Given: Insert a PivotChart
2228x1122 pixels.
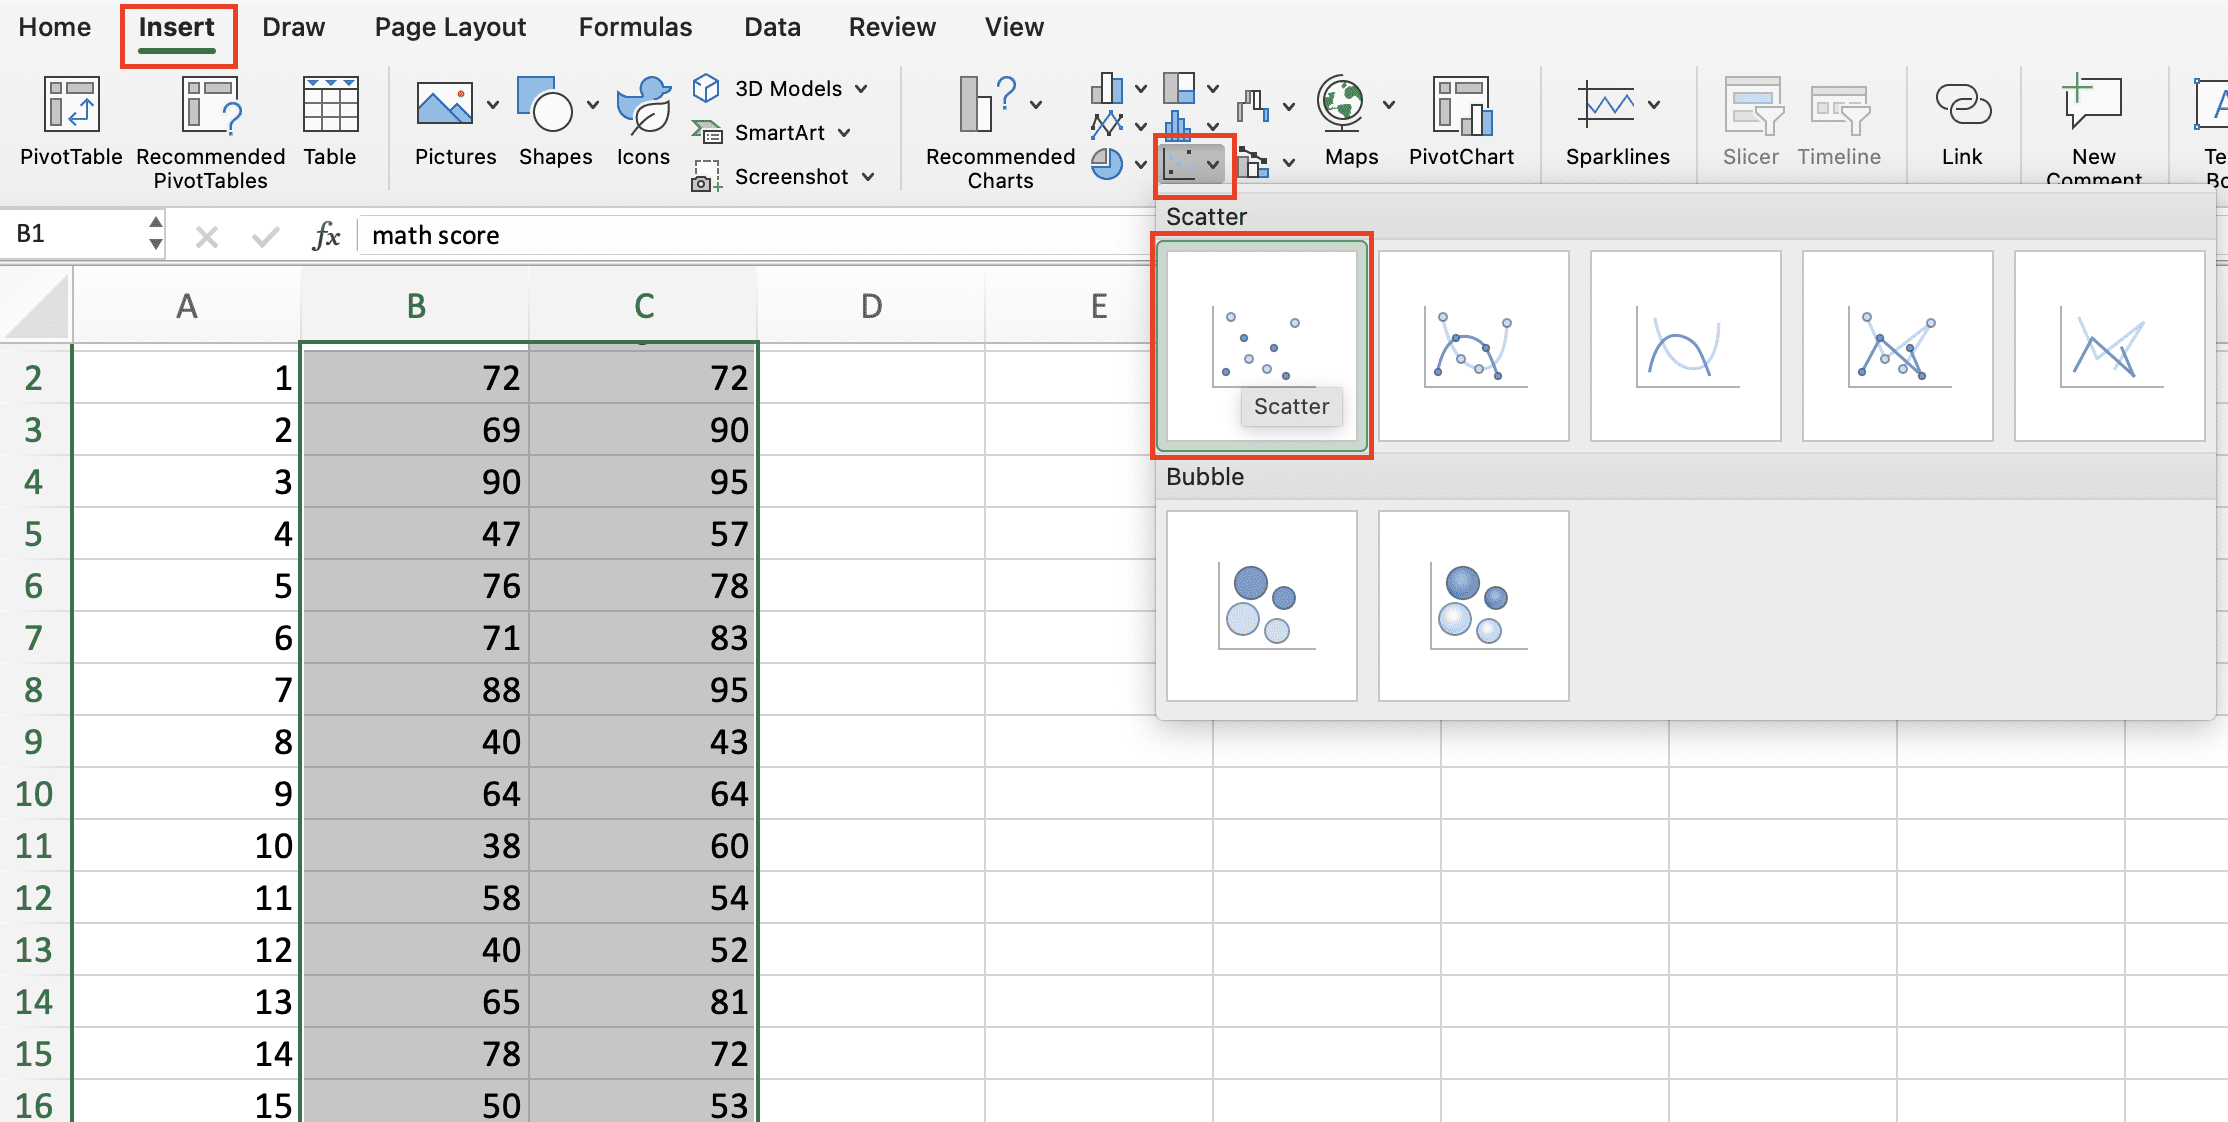Looking at the screenshot, I should point(1461,122).
